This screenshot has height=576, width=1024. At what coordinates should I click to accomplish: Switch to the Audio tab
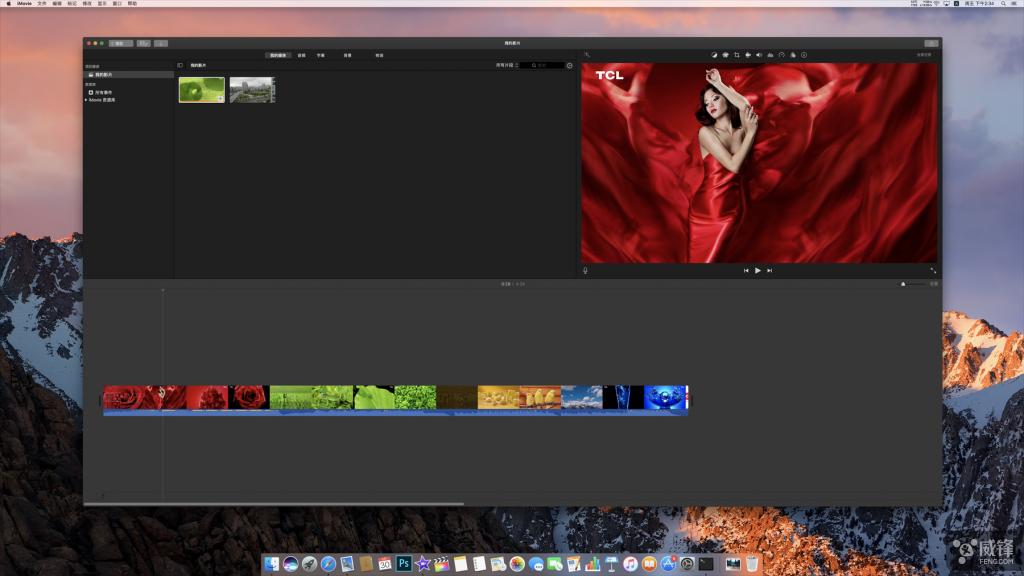(x=301, y=55)
